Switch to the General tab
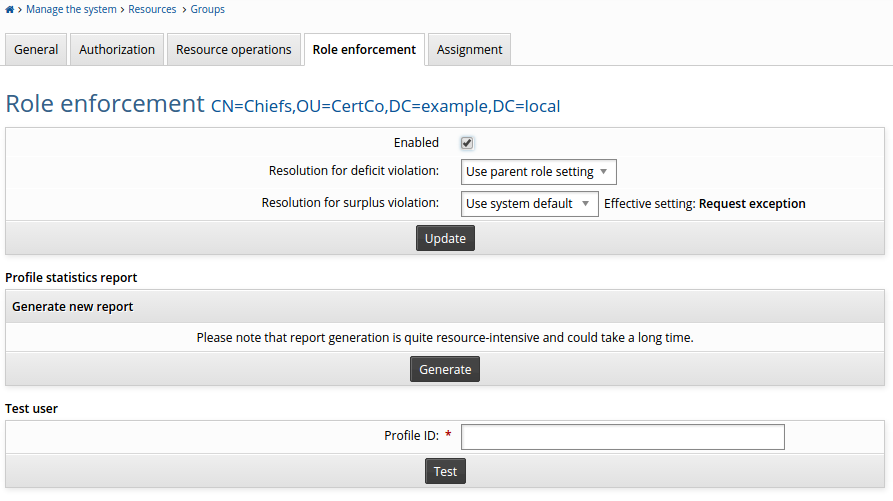The width and height of the screenshot is (893, 501). coord(36,50)
